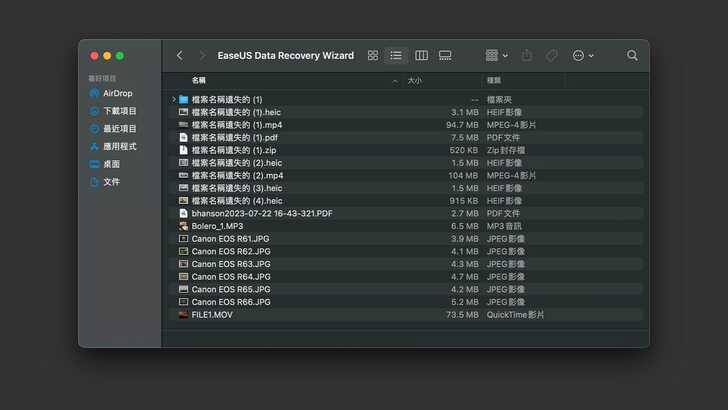The image size is (728, 410).
Task: Switch to icon grid view
Action: point(373,56)
